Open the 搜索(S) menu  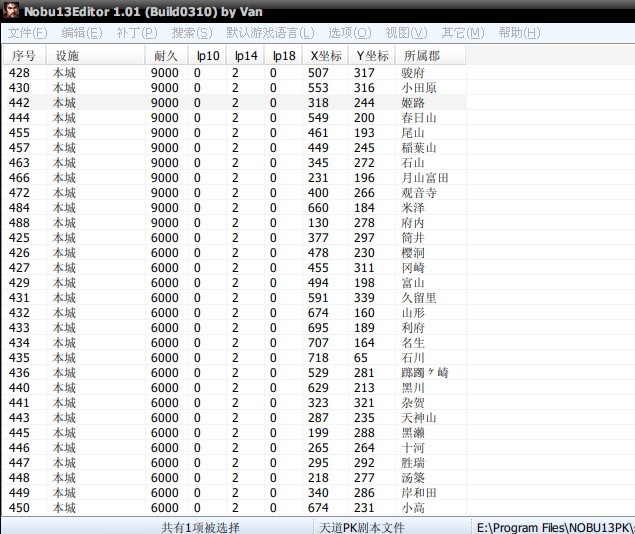tap(192, 33)
